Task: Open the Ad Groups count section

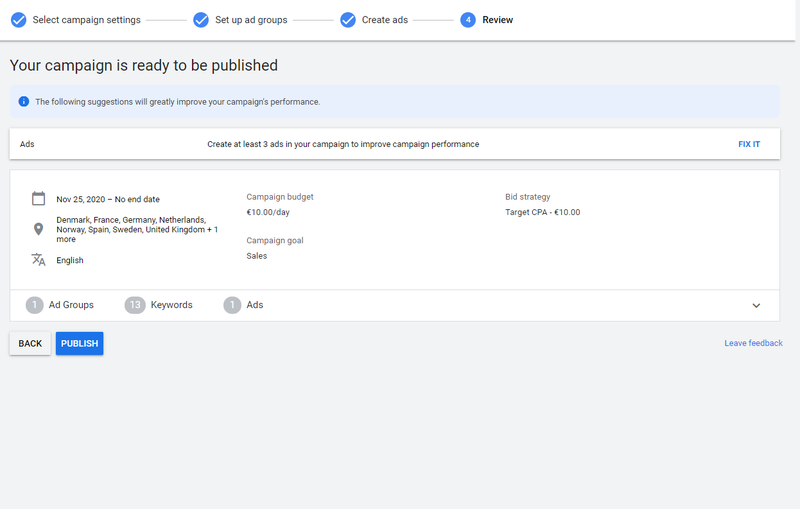Action: (60, 305)
